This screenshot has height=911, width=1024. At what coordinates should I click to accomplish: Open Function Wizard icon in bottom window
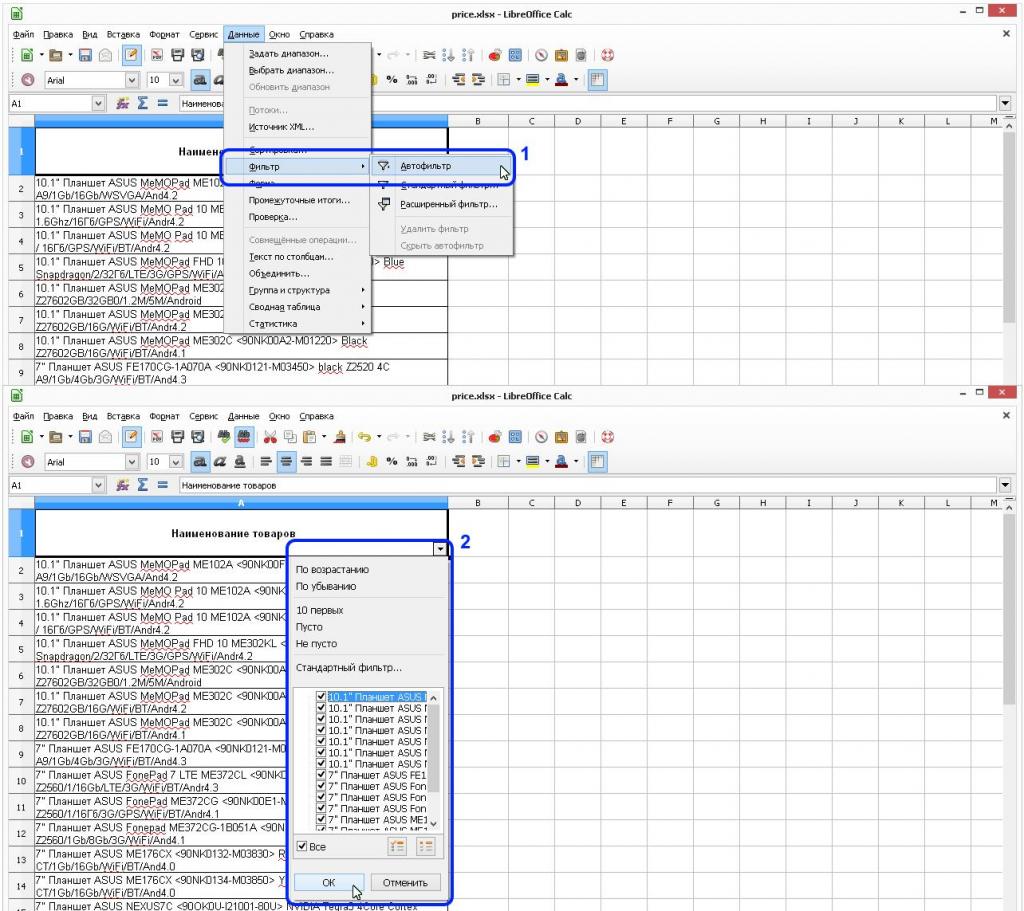122,485
